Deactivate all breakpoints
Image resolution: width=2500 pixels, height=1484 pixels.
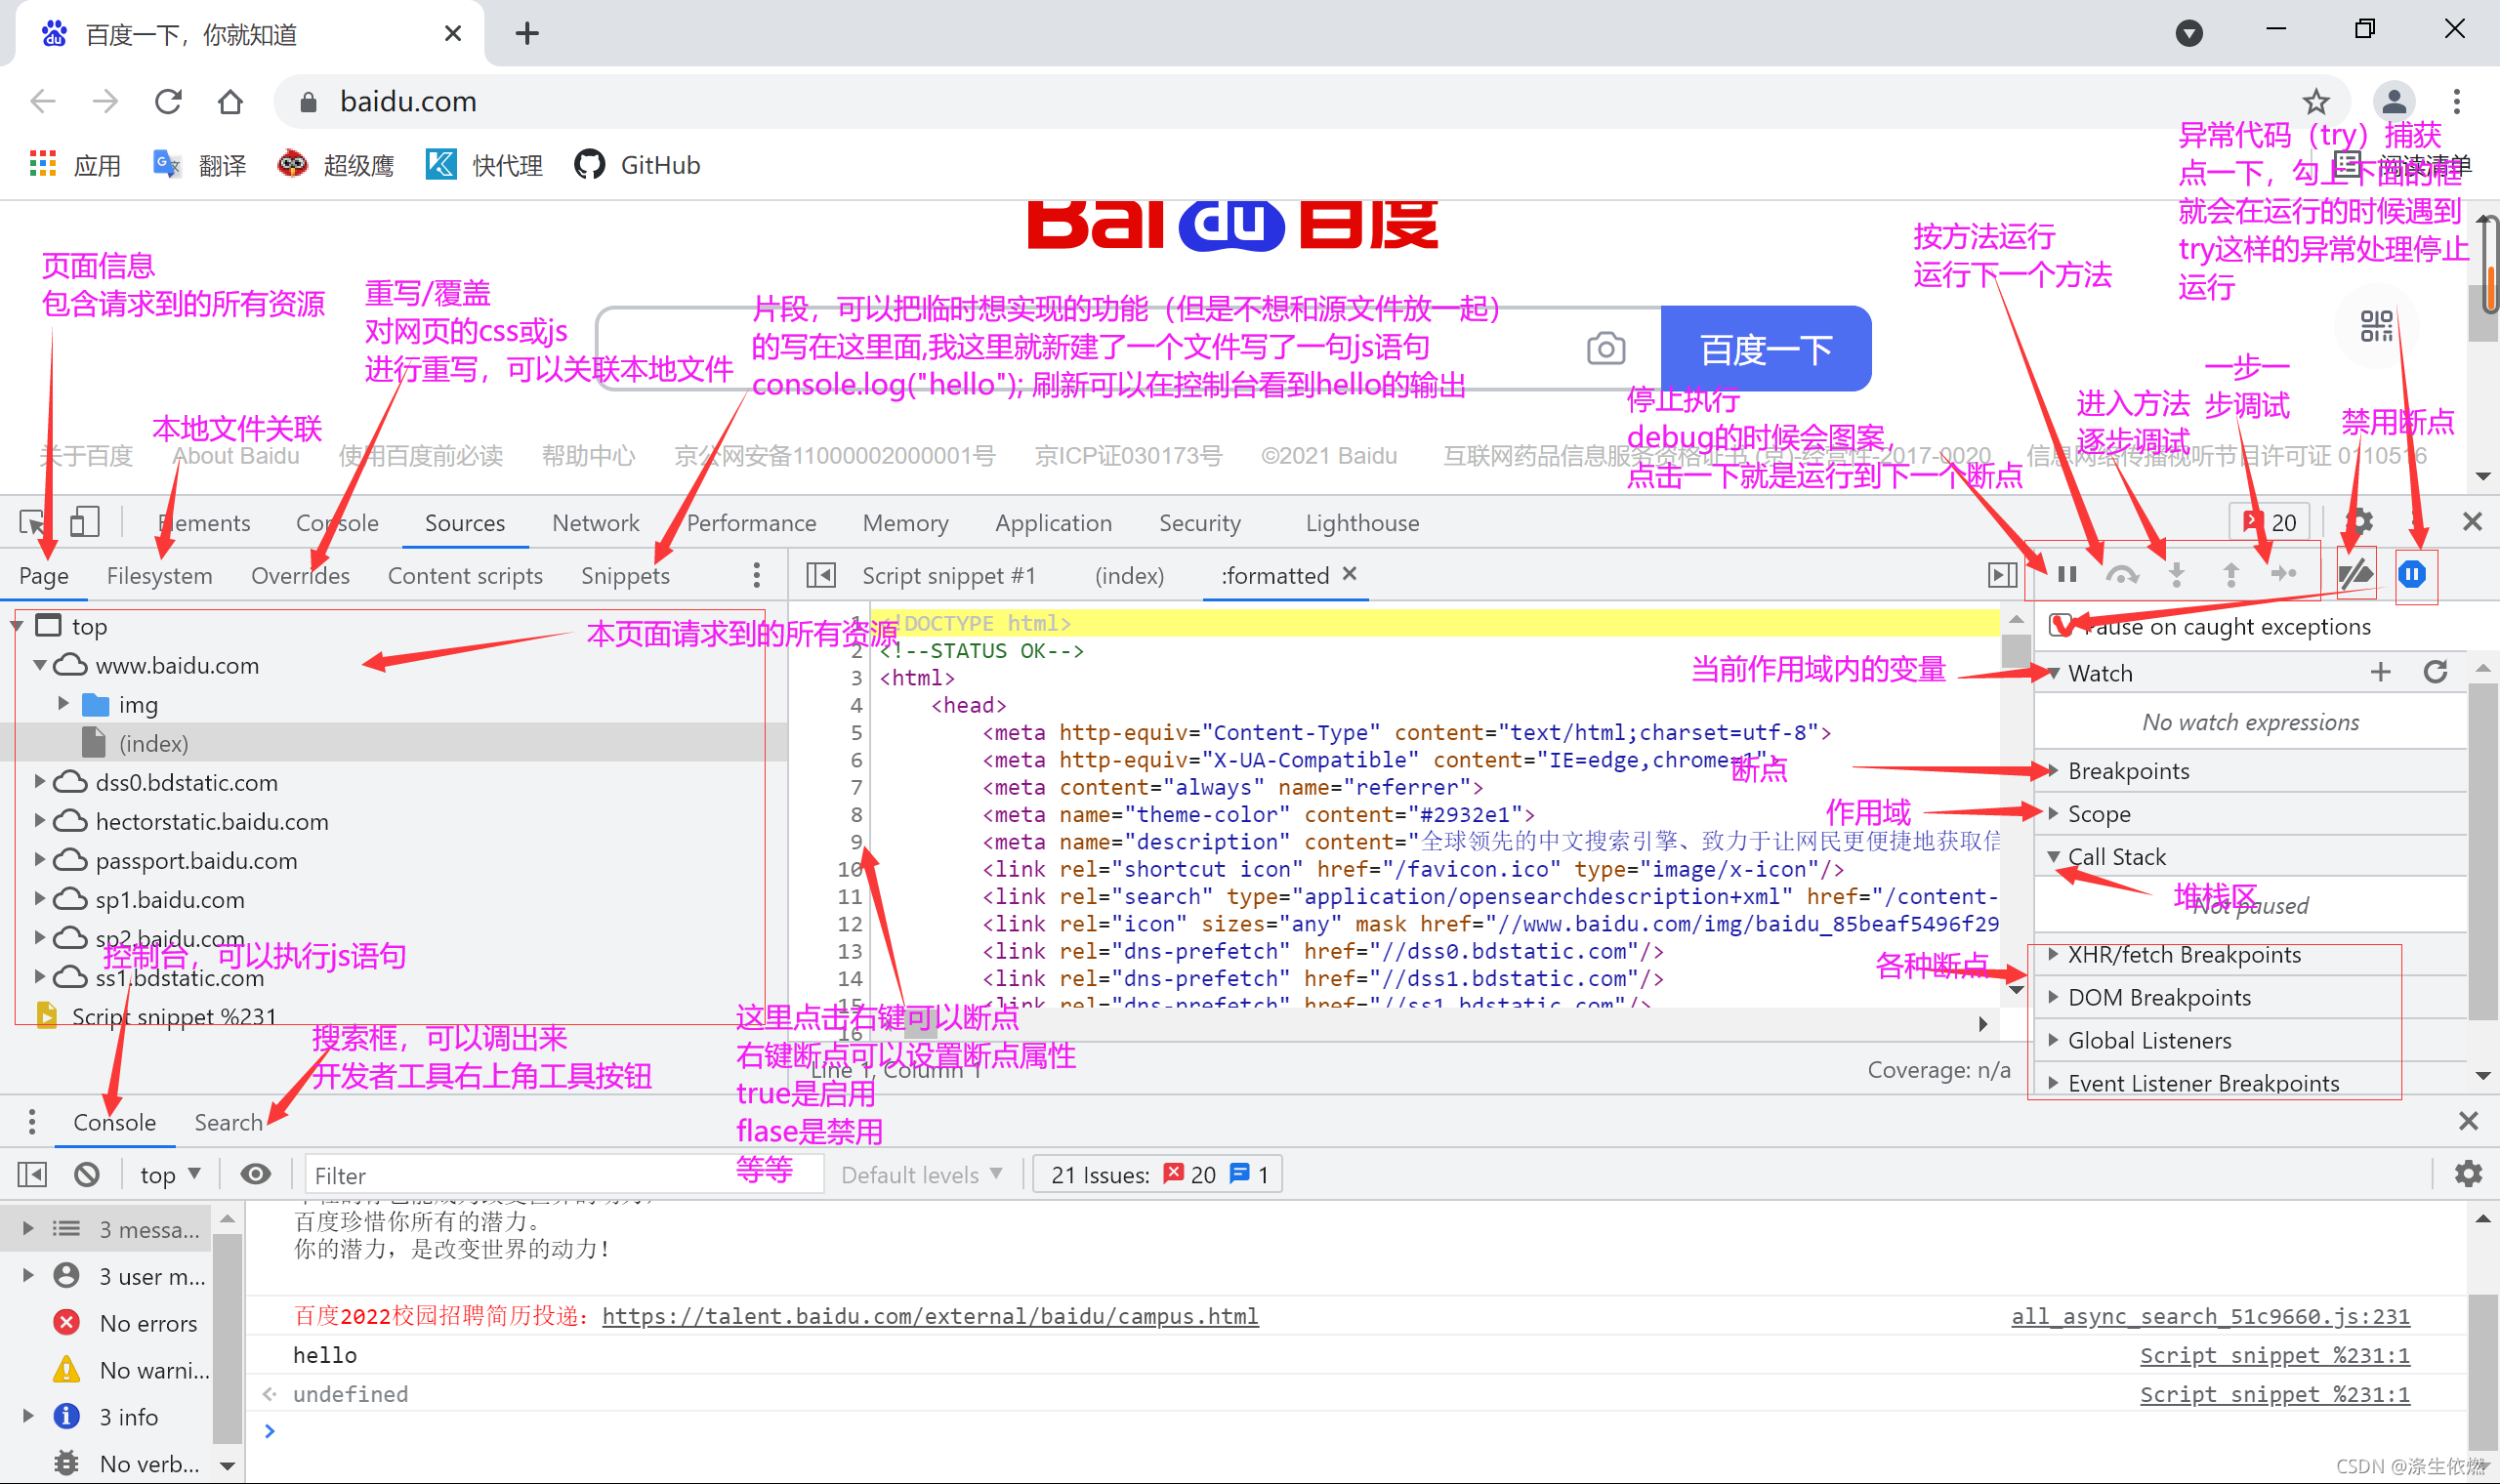[x=2355, y=574]
